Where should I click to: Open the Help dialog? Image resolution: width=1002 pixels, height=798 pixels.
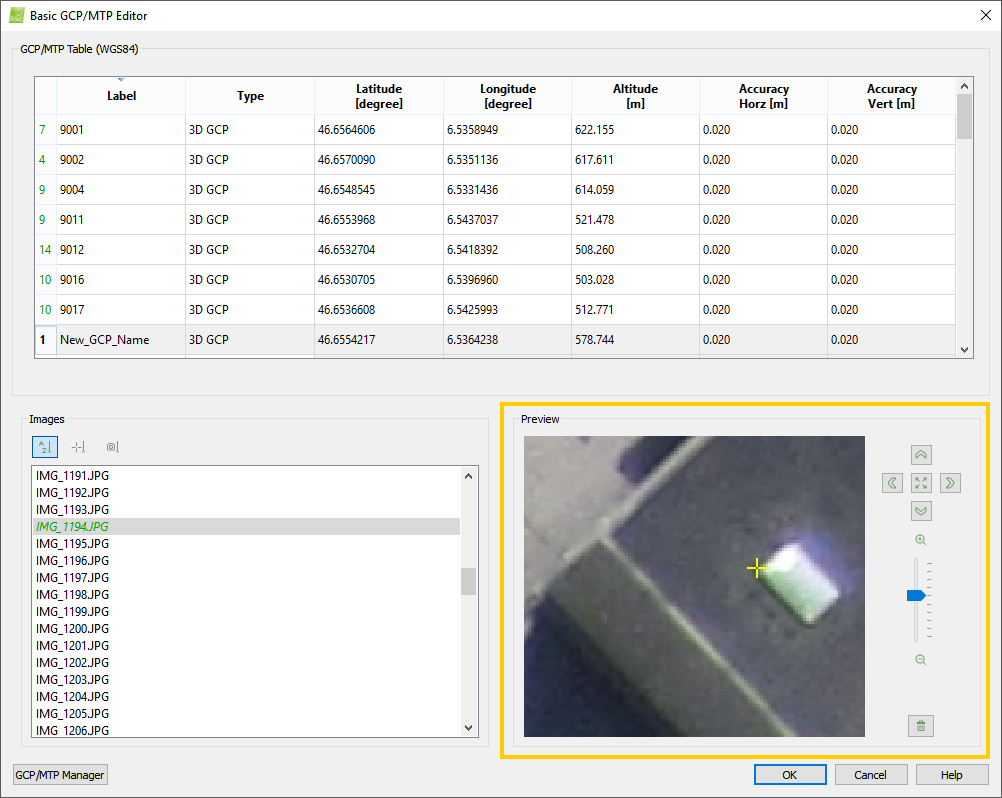pos(949,774)
